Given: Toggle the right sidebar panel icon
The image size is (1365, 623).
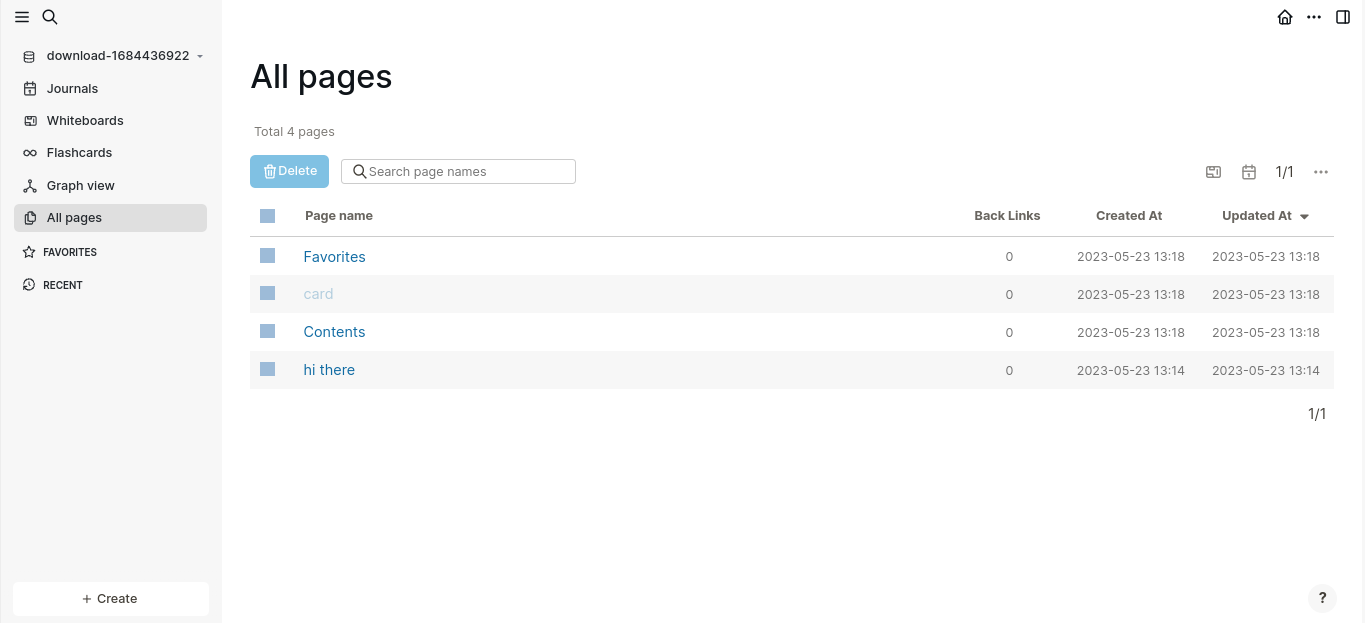Looking at the screenshot, I should pyautogui.click(x=1343, y=17).
